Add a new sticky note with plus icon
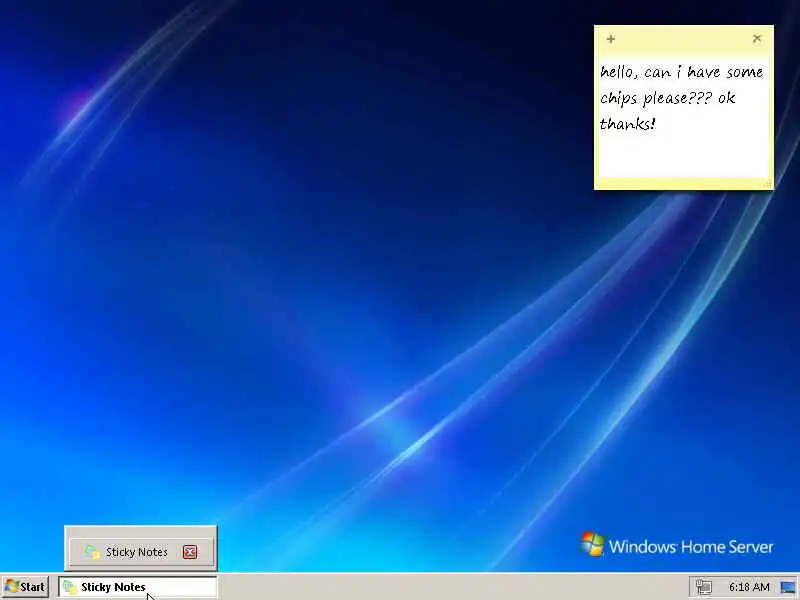Screen dimensions: 800x600 point(611,39)
